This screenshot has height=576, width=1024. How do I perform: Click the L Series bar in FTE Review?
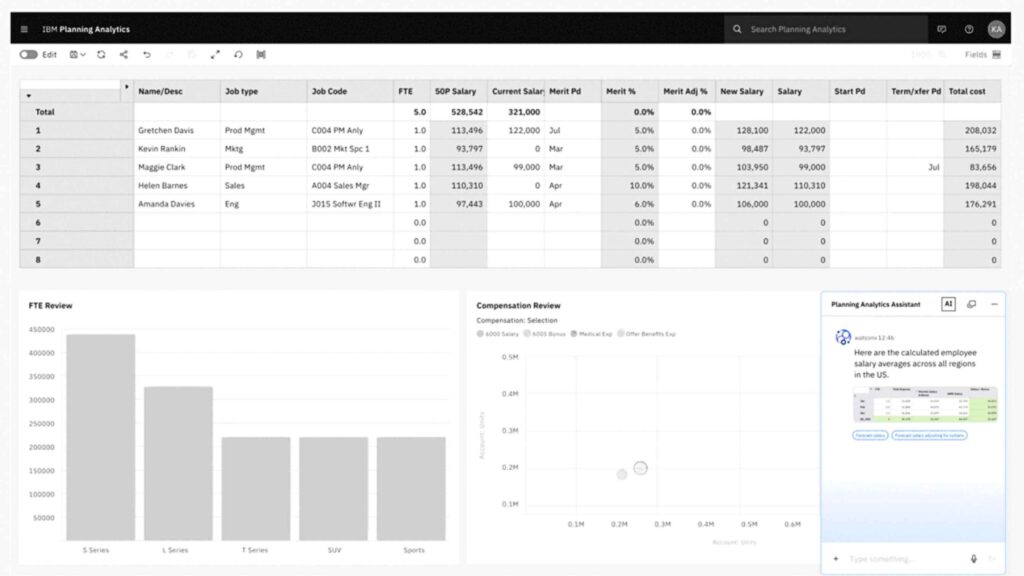[178, 464]
